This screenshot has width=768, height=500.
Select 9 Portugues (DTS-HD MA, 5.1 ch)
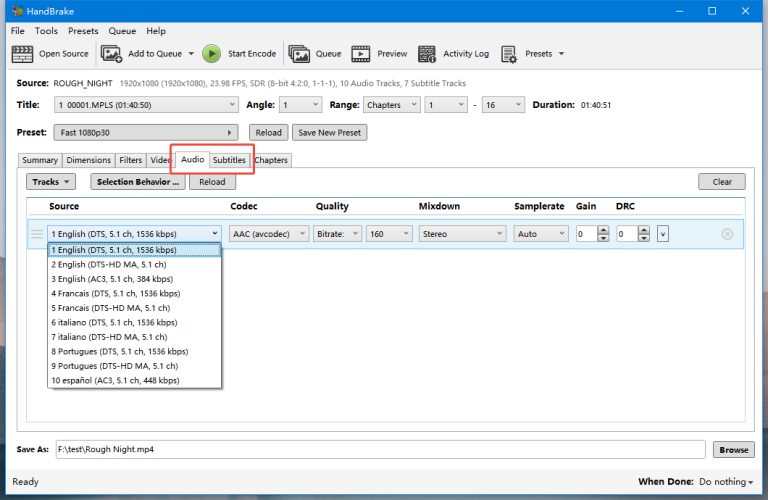coord(134,366)
